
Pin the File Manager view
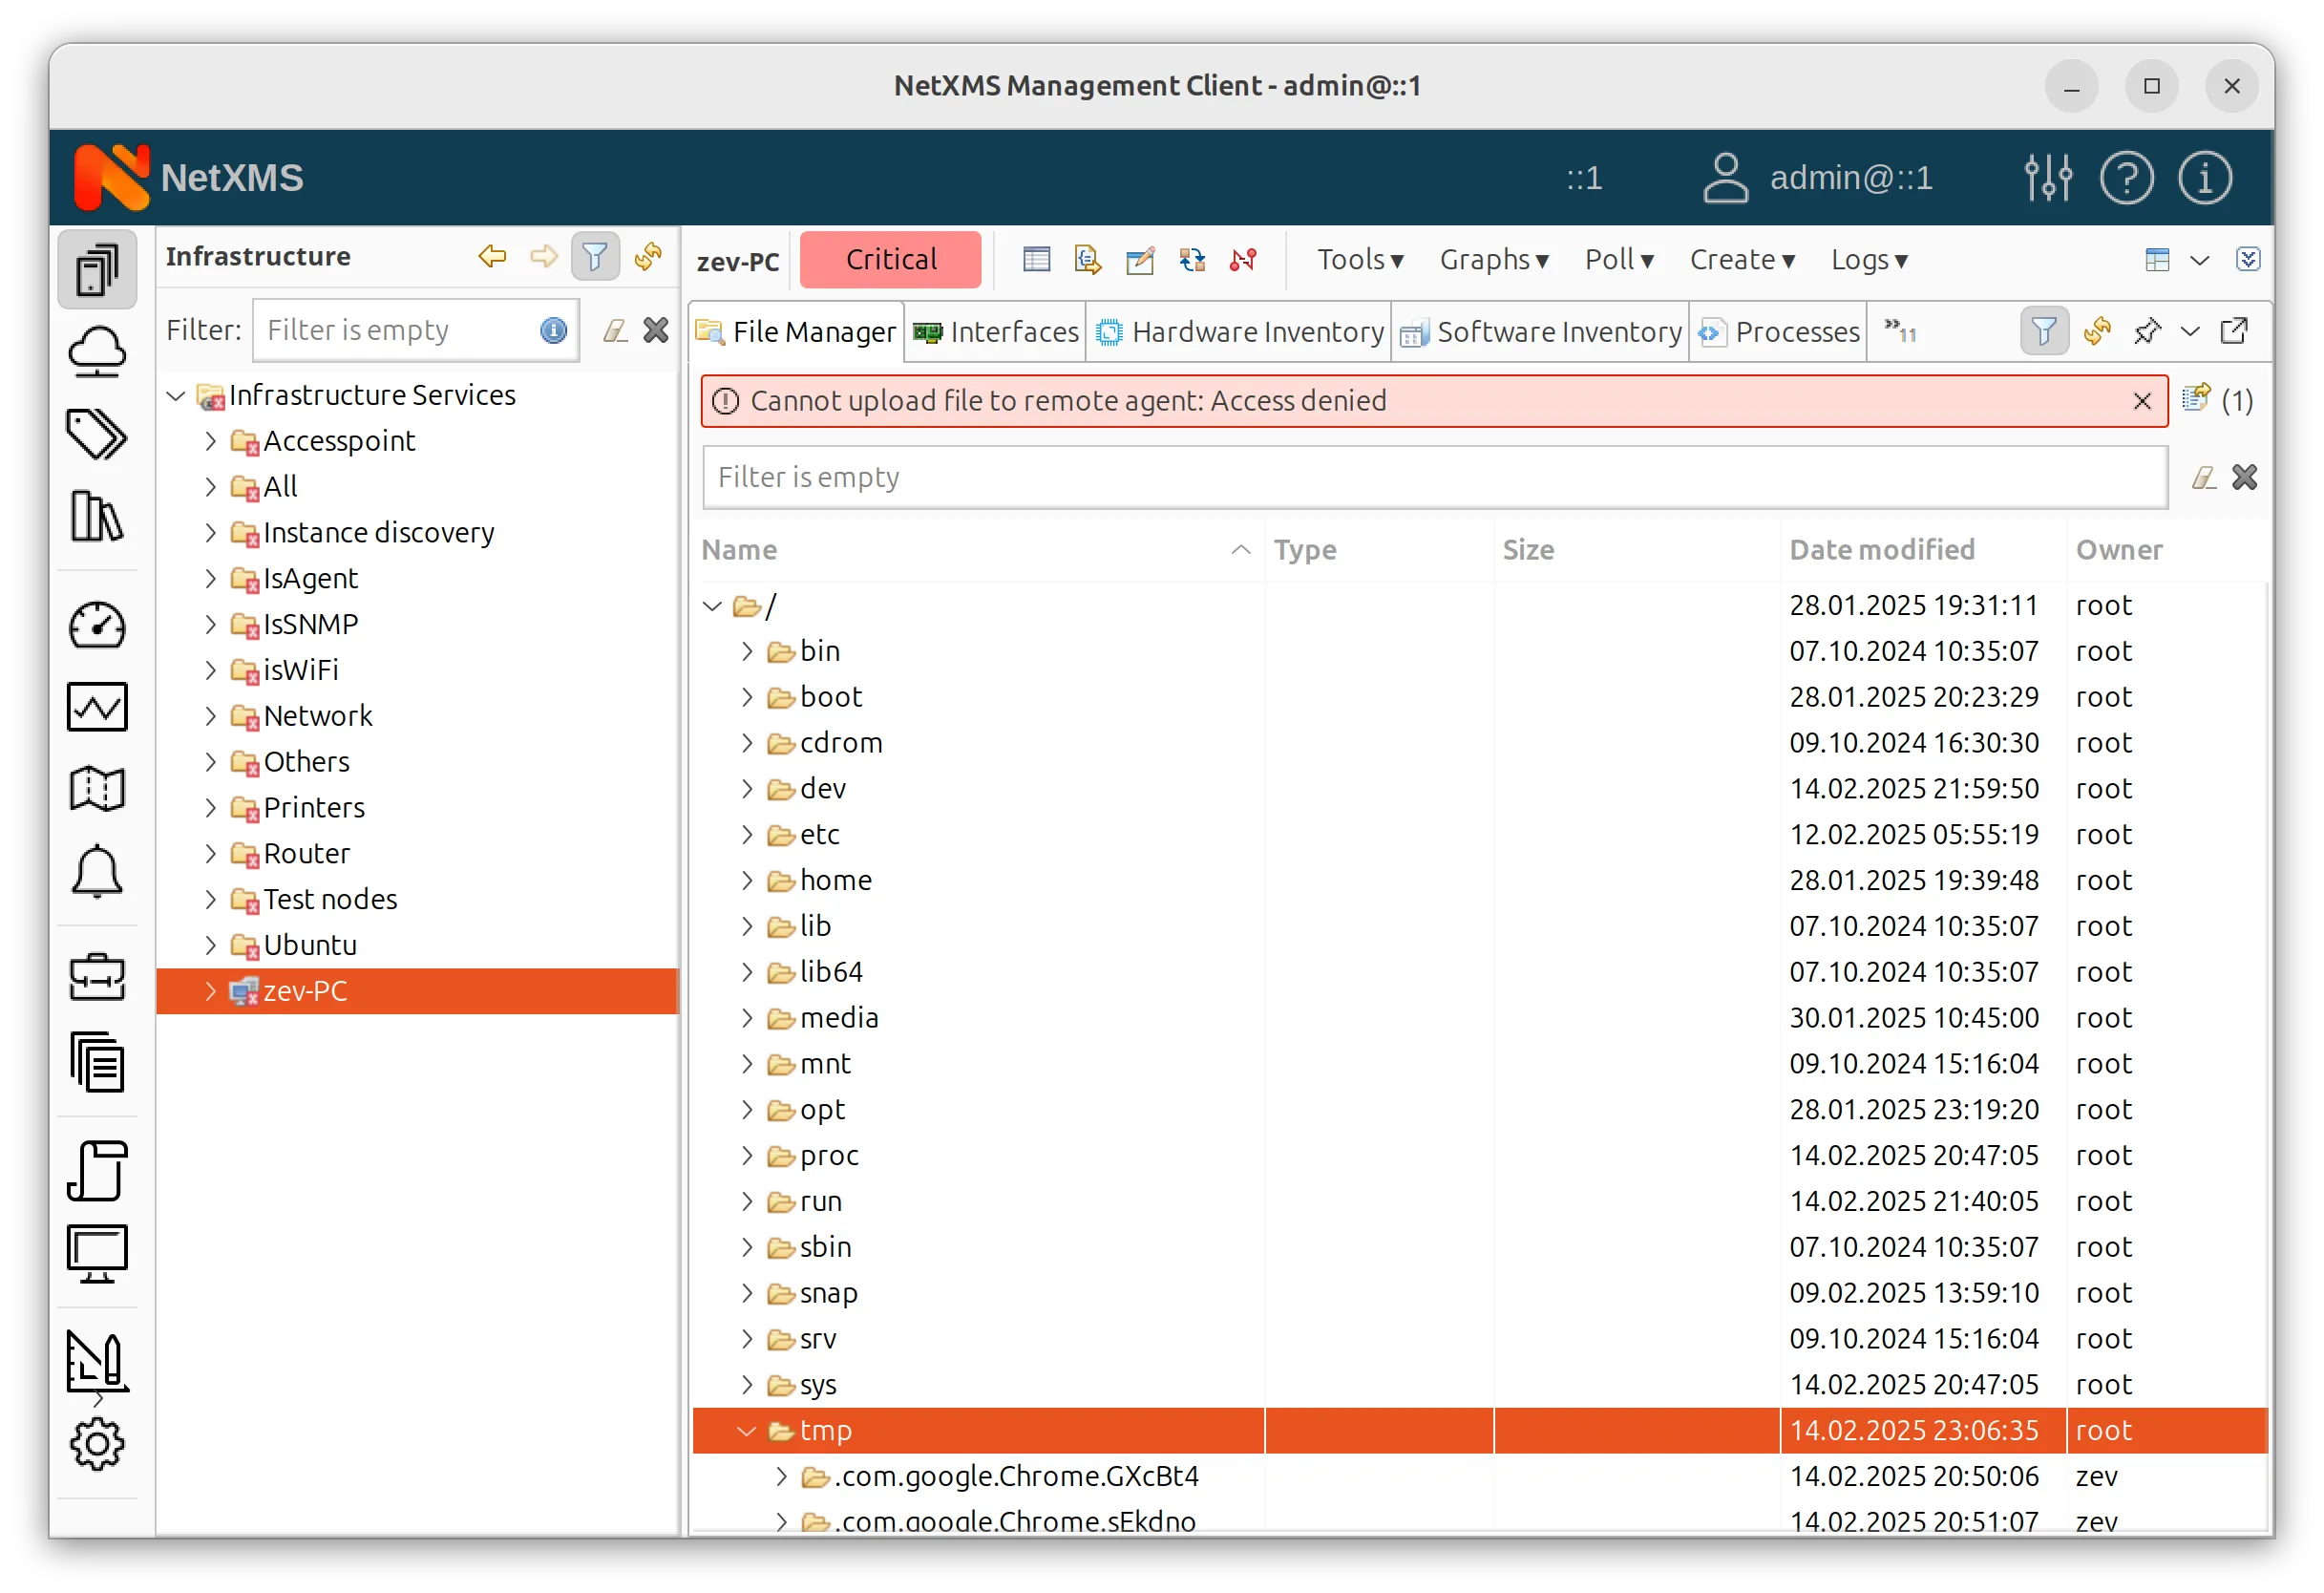(x=2145, y=331)
